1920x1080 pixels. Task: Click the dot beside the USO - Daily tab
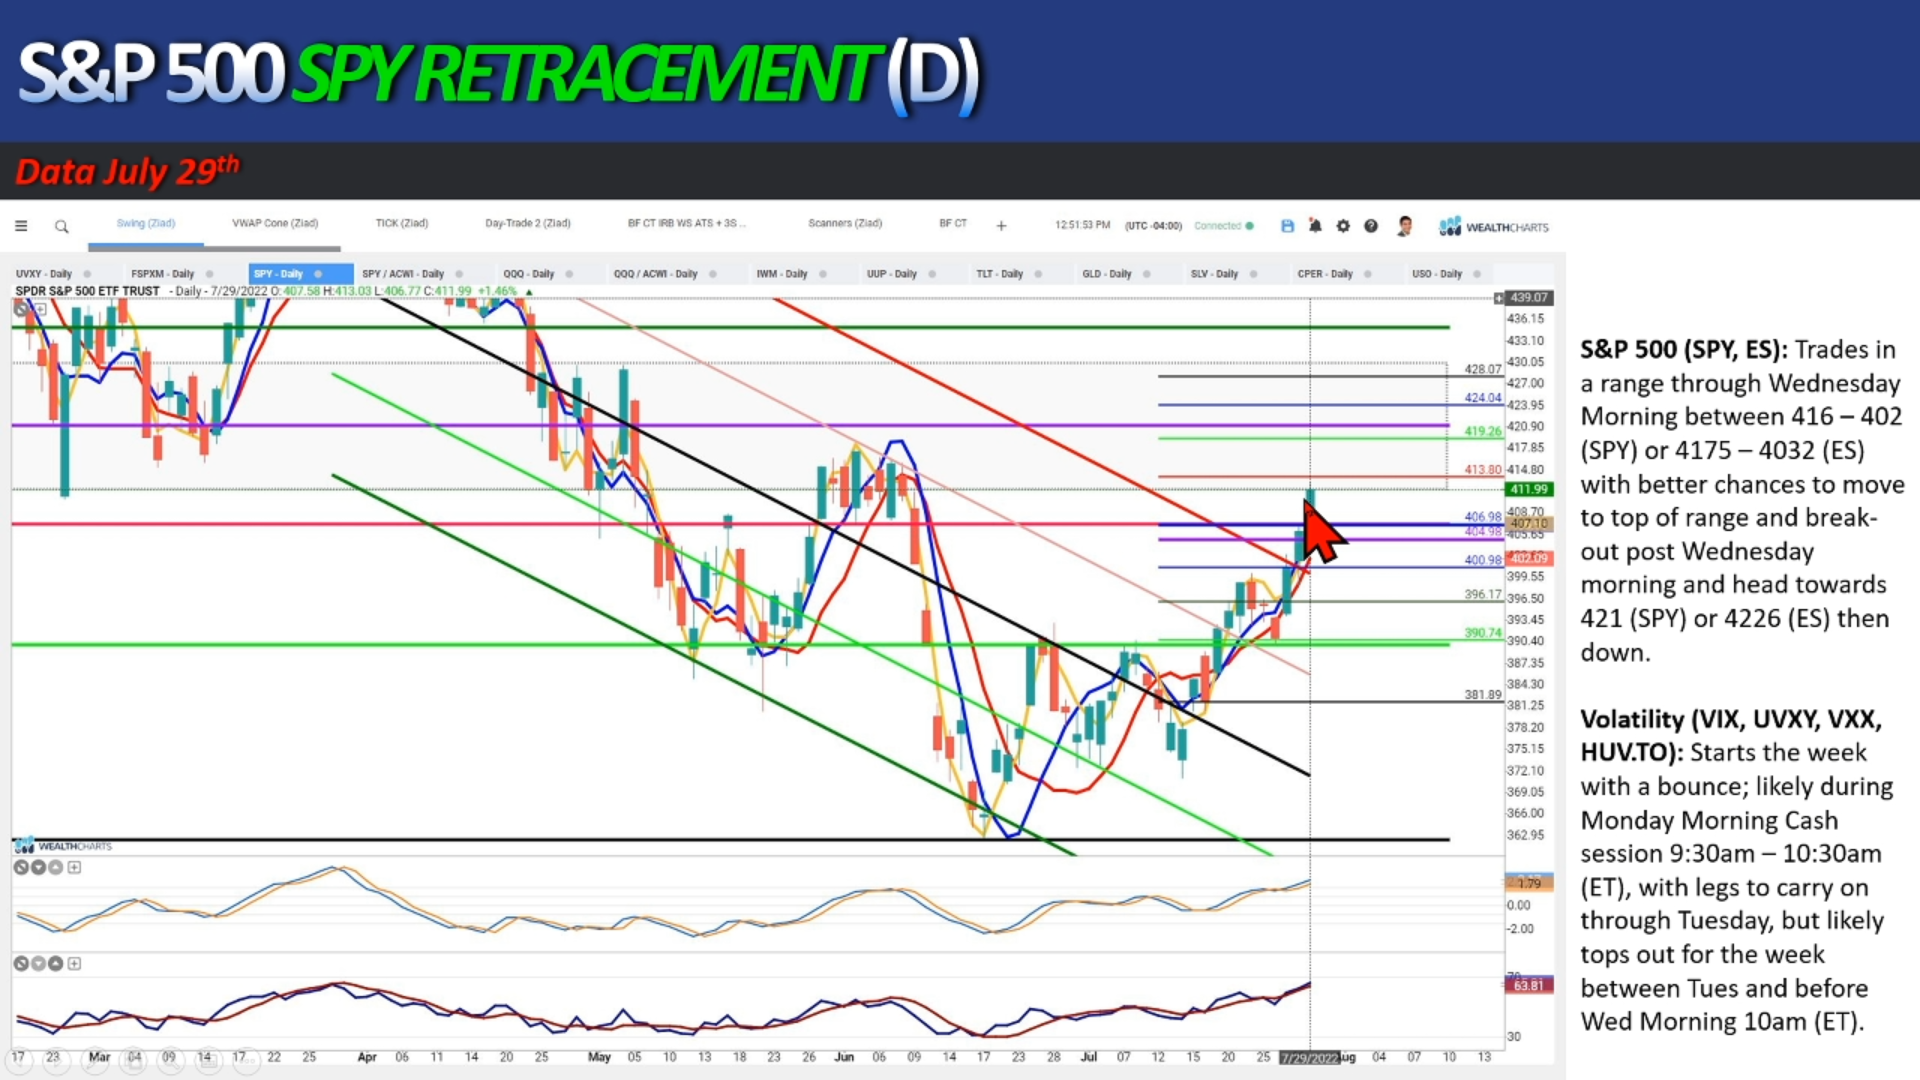click(1477, 274)
